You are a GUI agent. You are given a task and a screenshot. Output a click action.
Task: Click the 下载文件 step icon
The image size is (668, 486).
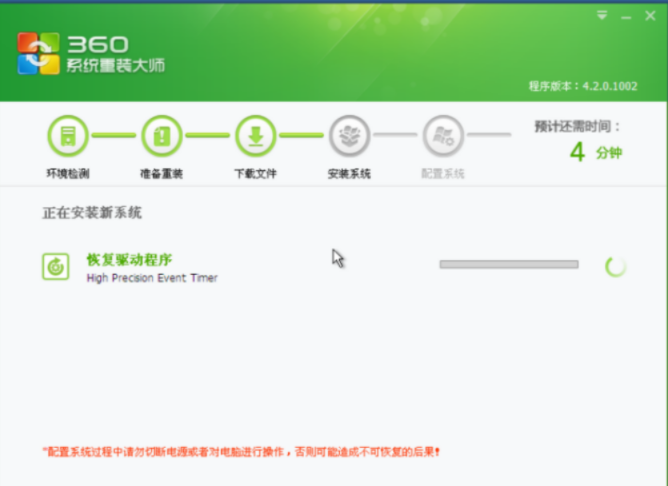click(x=256, y=136)
